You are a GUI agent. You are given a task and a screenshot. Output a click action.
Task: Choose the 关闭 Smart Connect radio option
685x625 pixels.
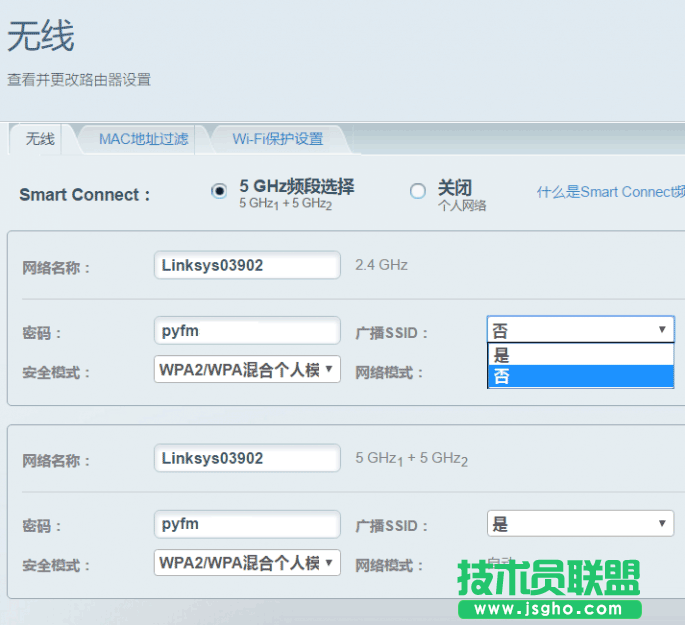click(418, 191)
